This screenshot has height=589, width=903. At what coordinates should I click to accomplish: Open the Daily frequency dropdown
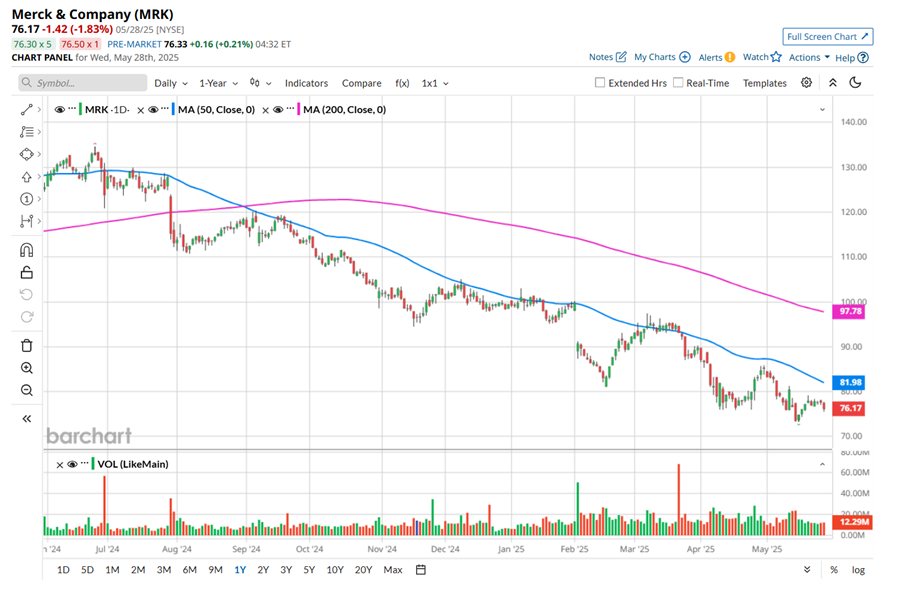(x=171, y=83)
